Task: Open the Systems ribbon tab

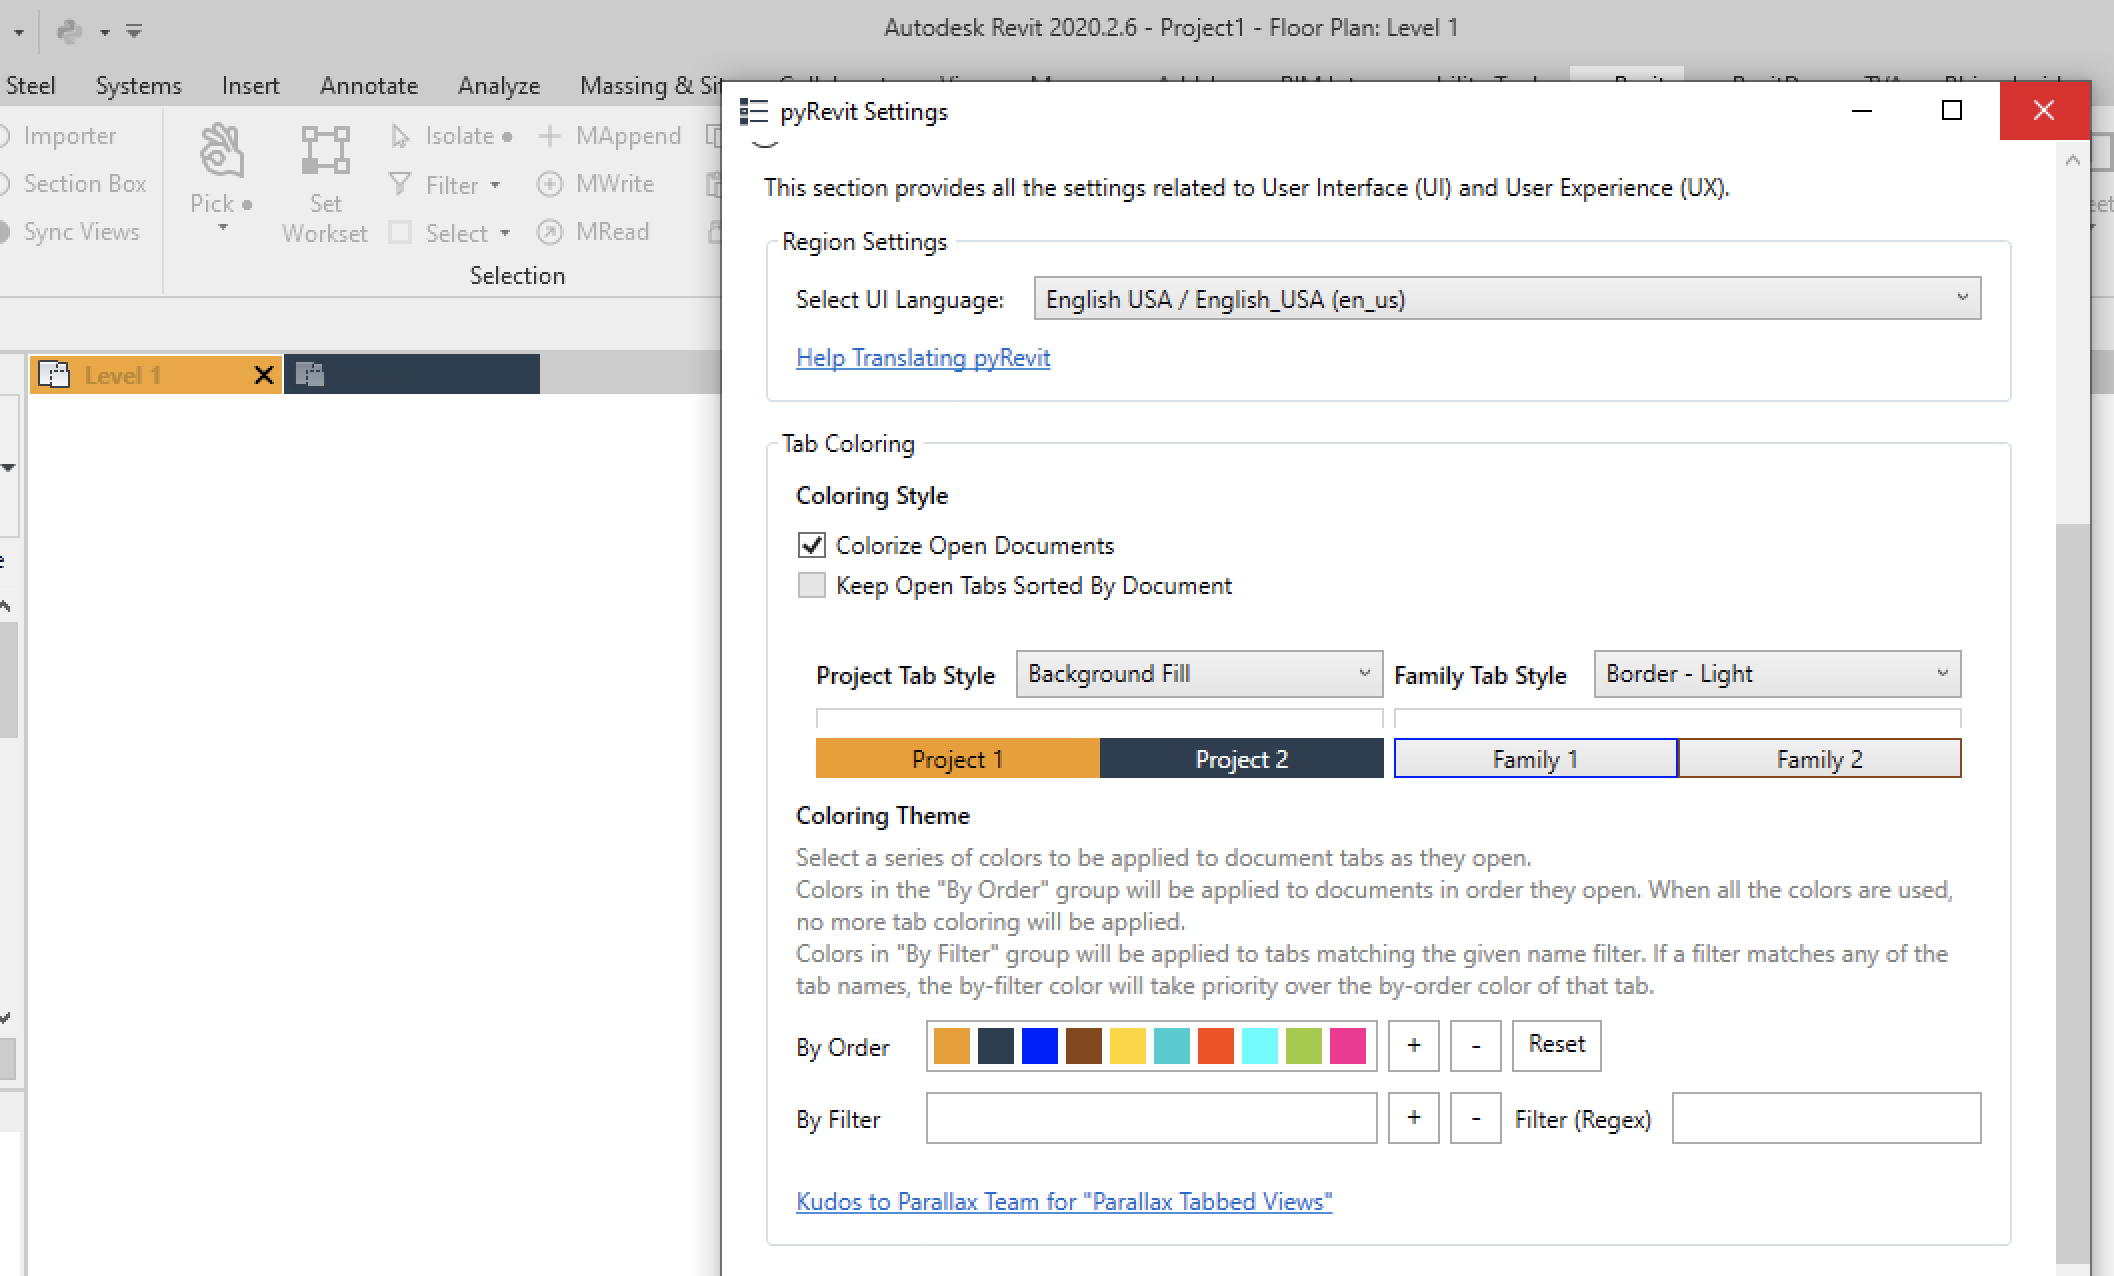Action: [138, 86]
